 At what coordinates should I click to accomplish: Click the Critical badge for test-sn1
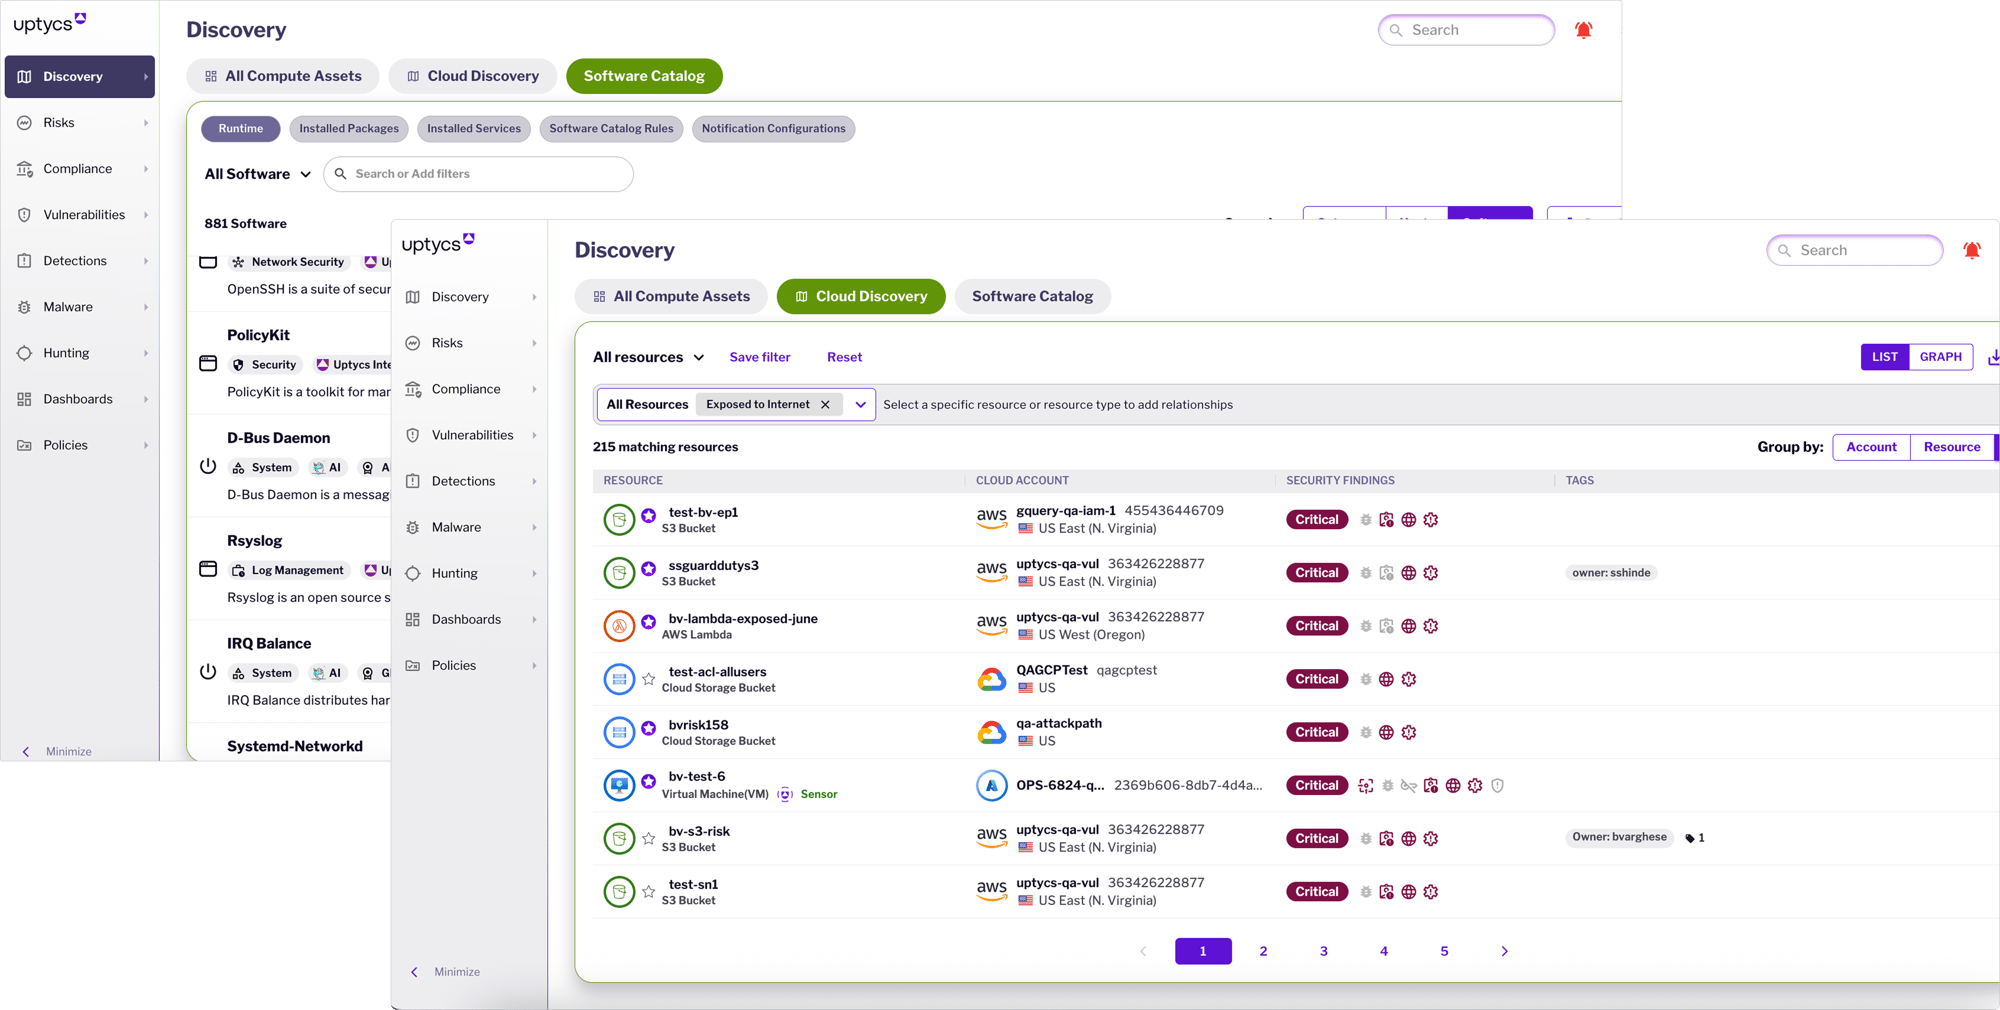pos(1316,892)
